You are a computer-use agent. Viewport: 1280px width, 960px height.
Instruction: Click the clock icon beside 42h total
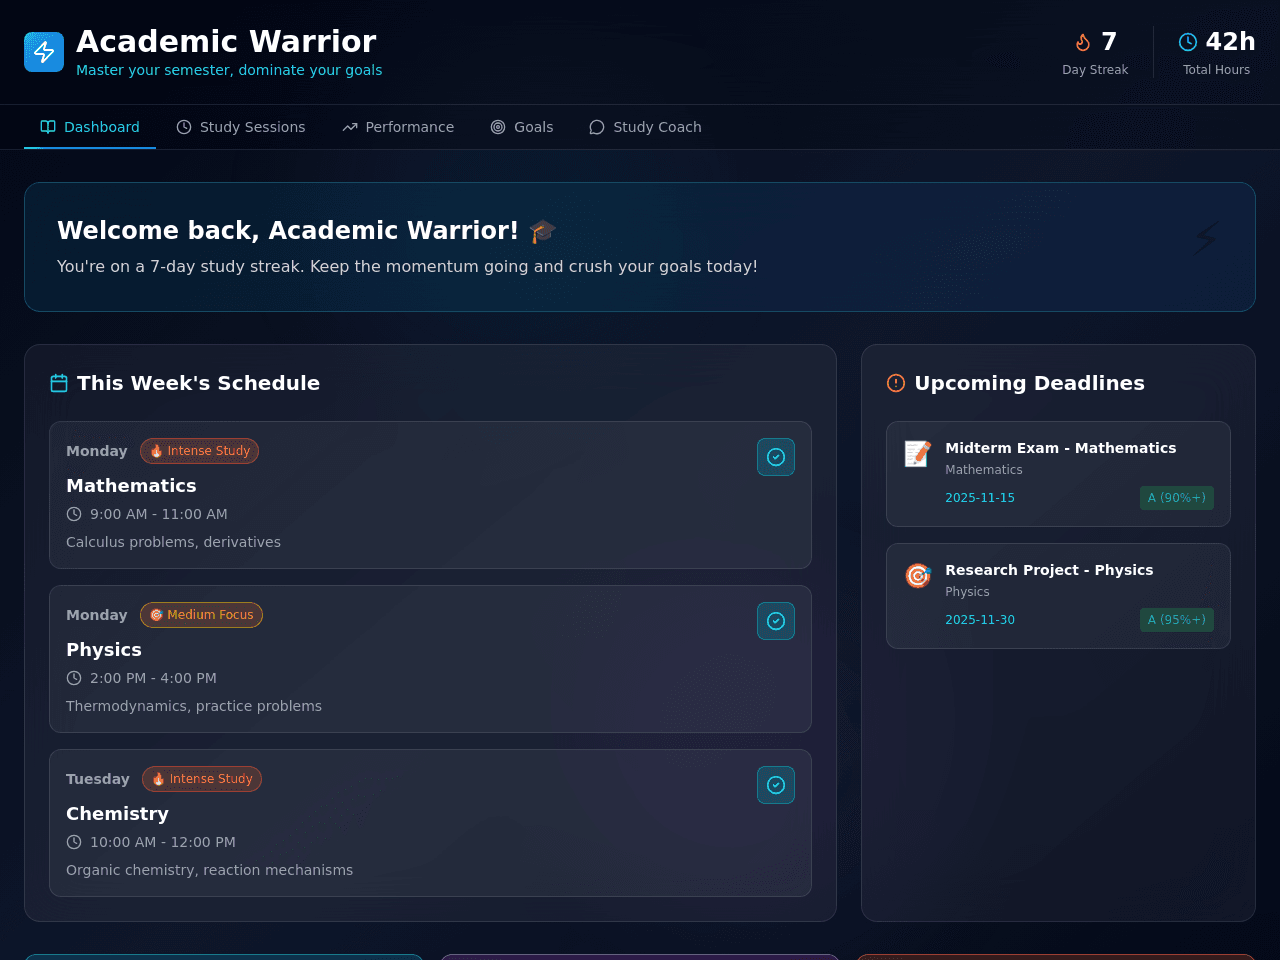[x=1188, y=42]
